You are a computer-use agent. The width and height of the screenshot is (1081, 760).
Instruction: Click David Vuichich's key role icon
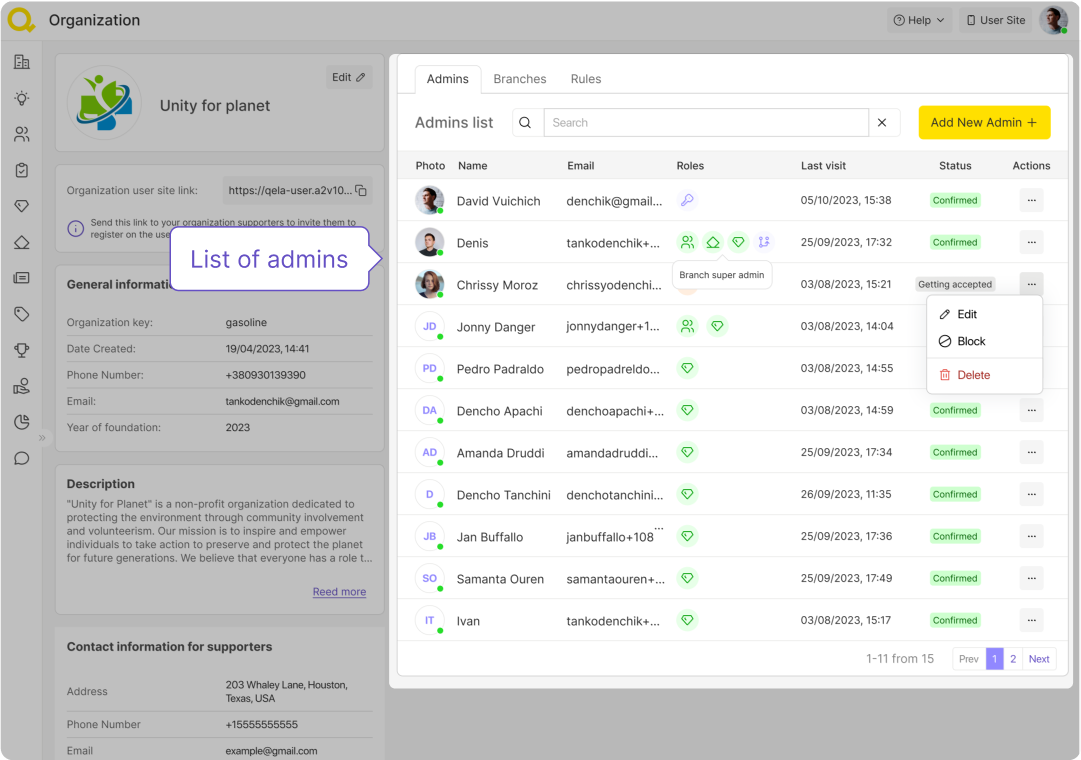pos(687,200)
